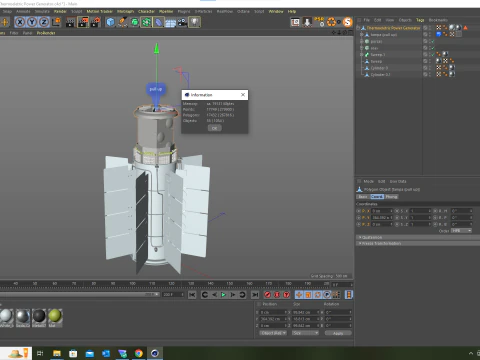This screenshot has width=480, height=360.
Task: Click the download arrow toolbar icon
Action: tap(307, 22)
